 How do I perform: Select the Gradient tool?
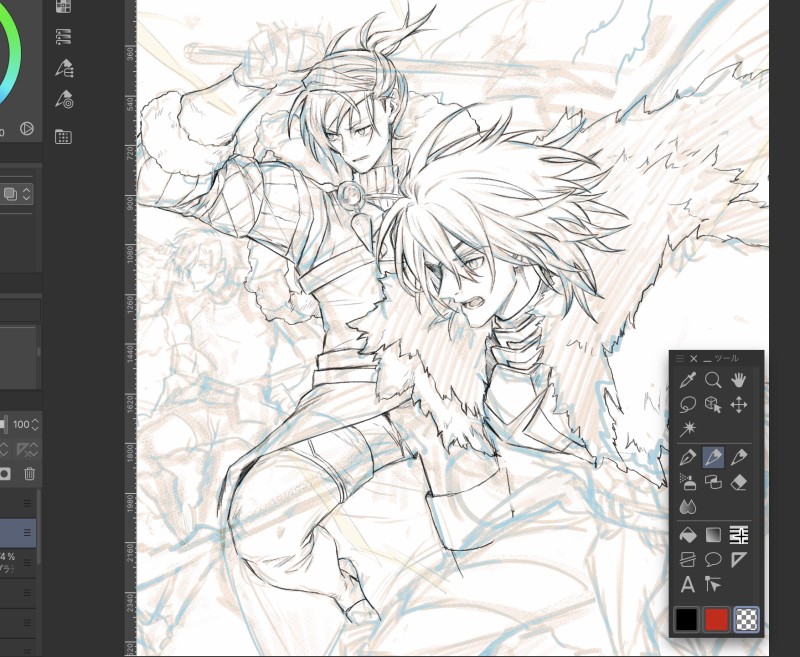[x=713, y=535]
